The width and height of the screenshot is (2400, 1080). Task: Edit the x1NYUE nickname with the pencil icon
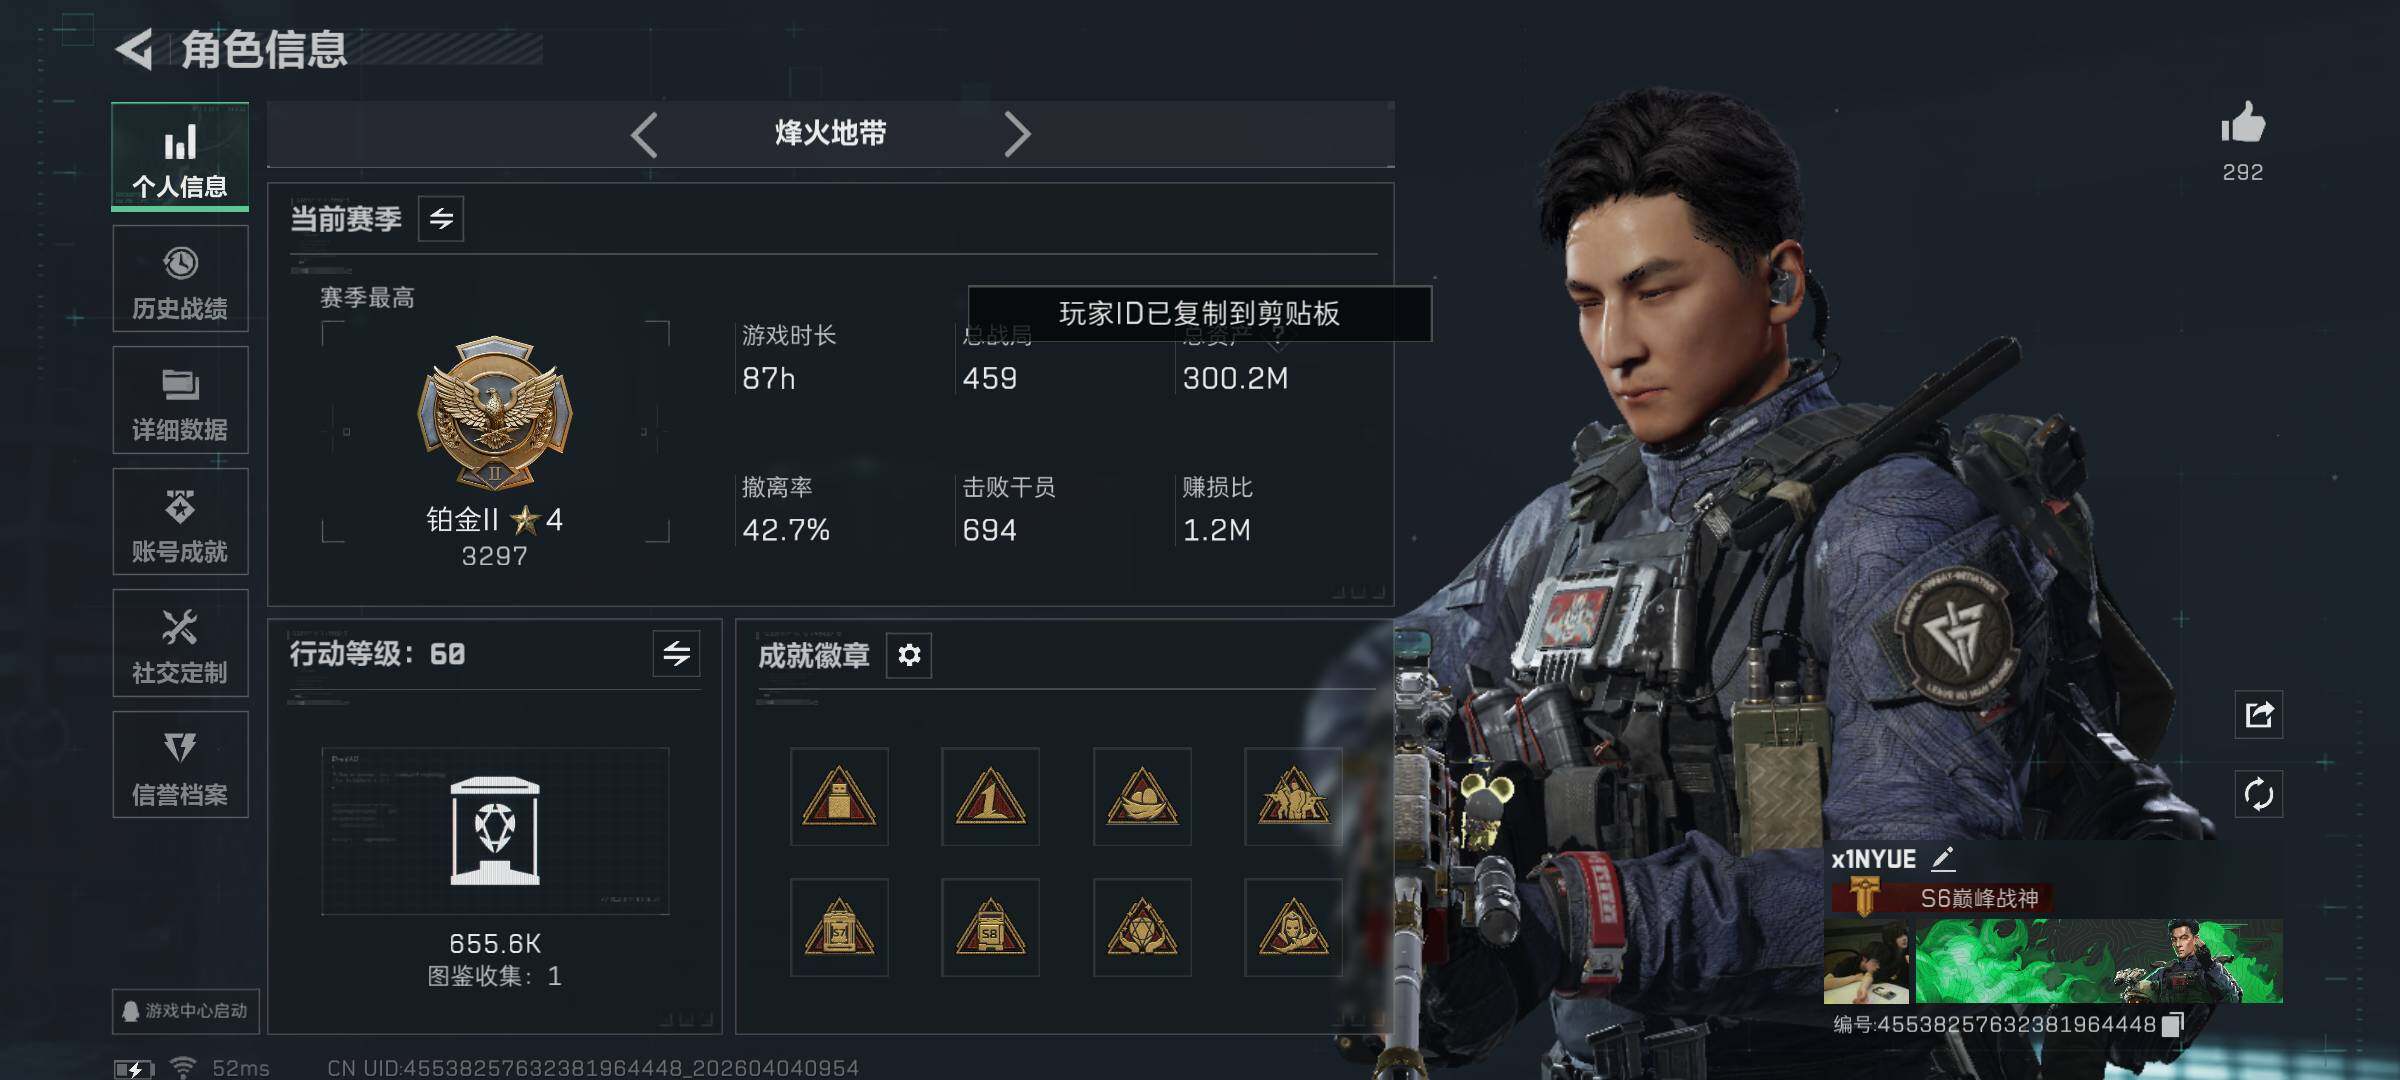click(1942, 859)
